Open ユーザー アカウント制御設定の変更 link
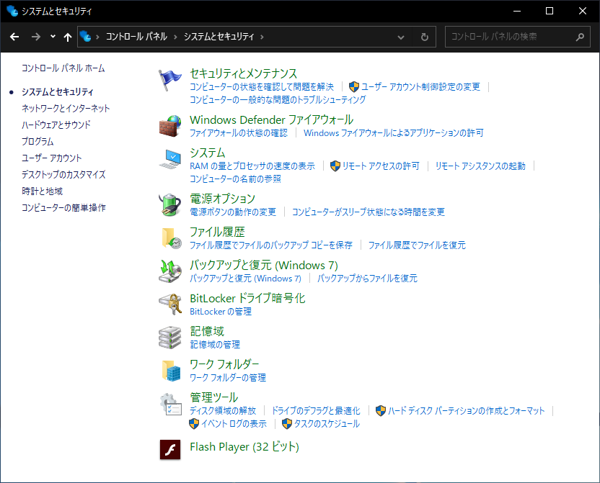 pyautogui.click(x=421, y=87)
